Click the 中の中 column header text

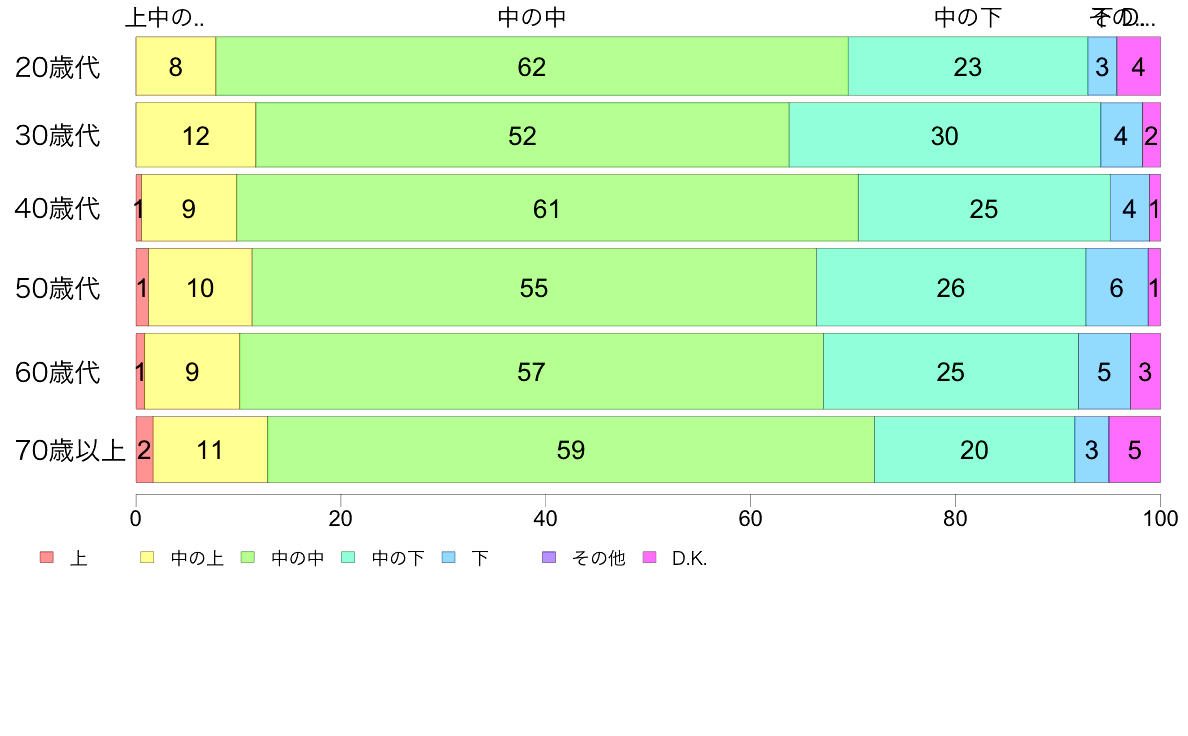(532, 17)
